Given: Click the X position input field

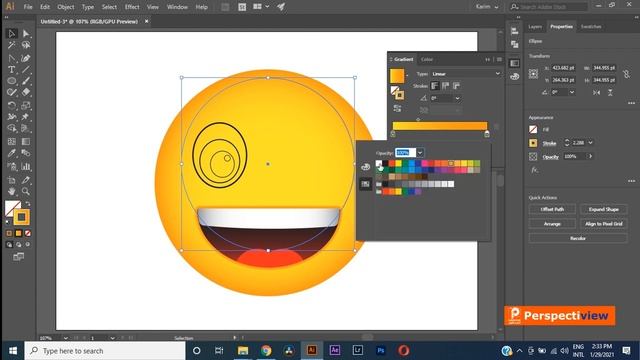Looking at the screenshot, I should (563, 68).
